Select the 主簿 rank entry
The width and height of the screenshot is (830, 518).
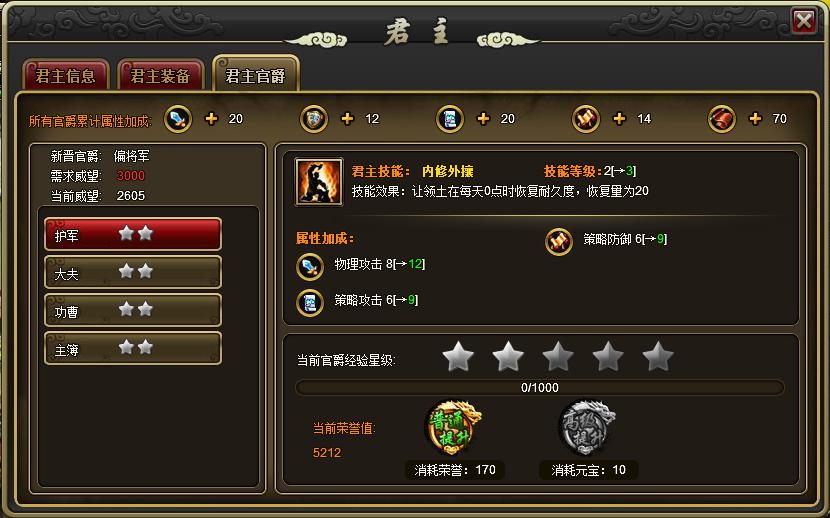[133, 348]
